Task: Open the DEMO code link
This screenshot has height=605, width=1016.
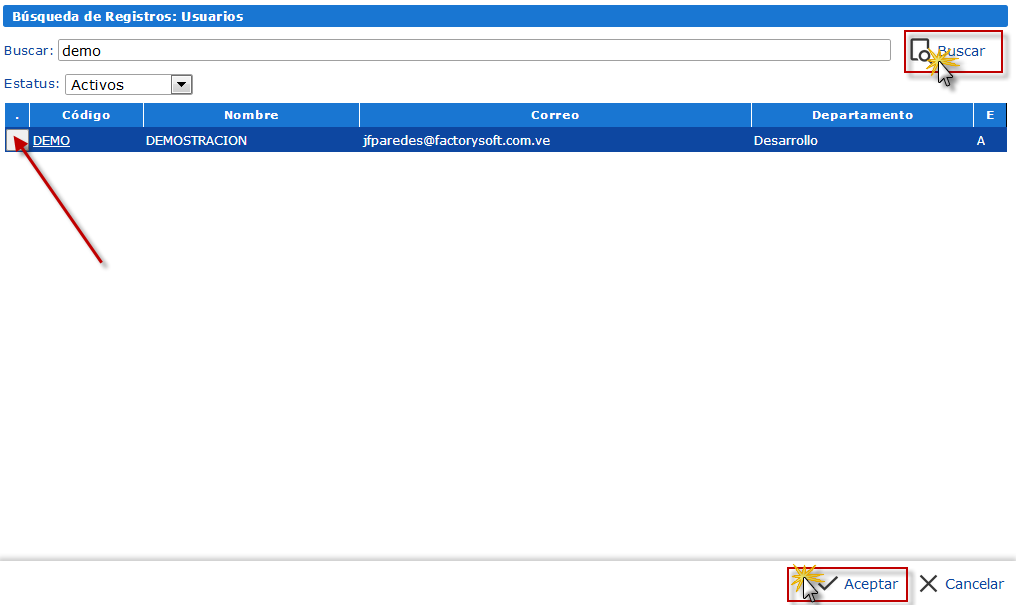Action: coord(51,141)
